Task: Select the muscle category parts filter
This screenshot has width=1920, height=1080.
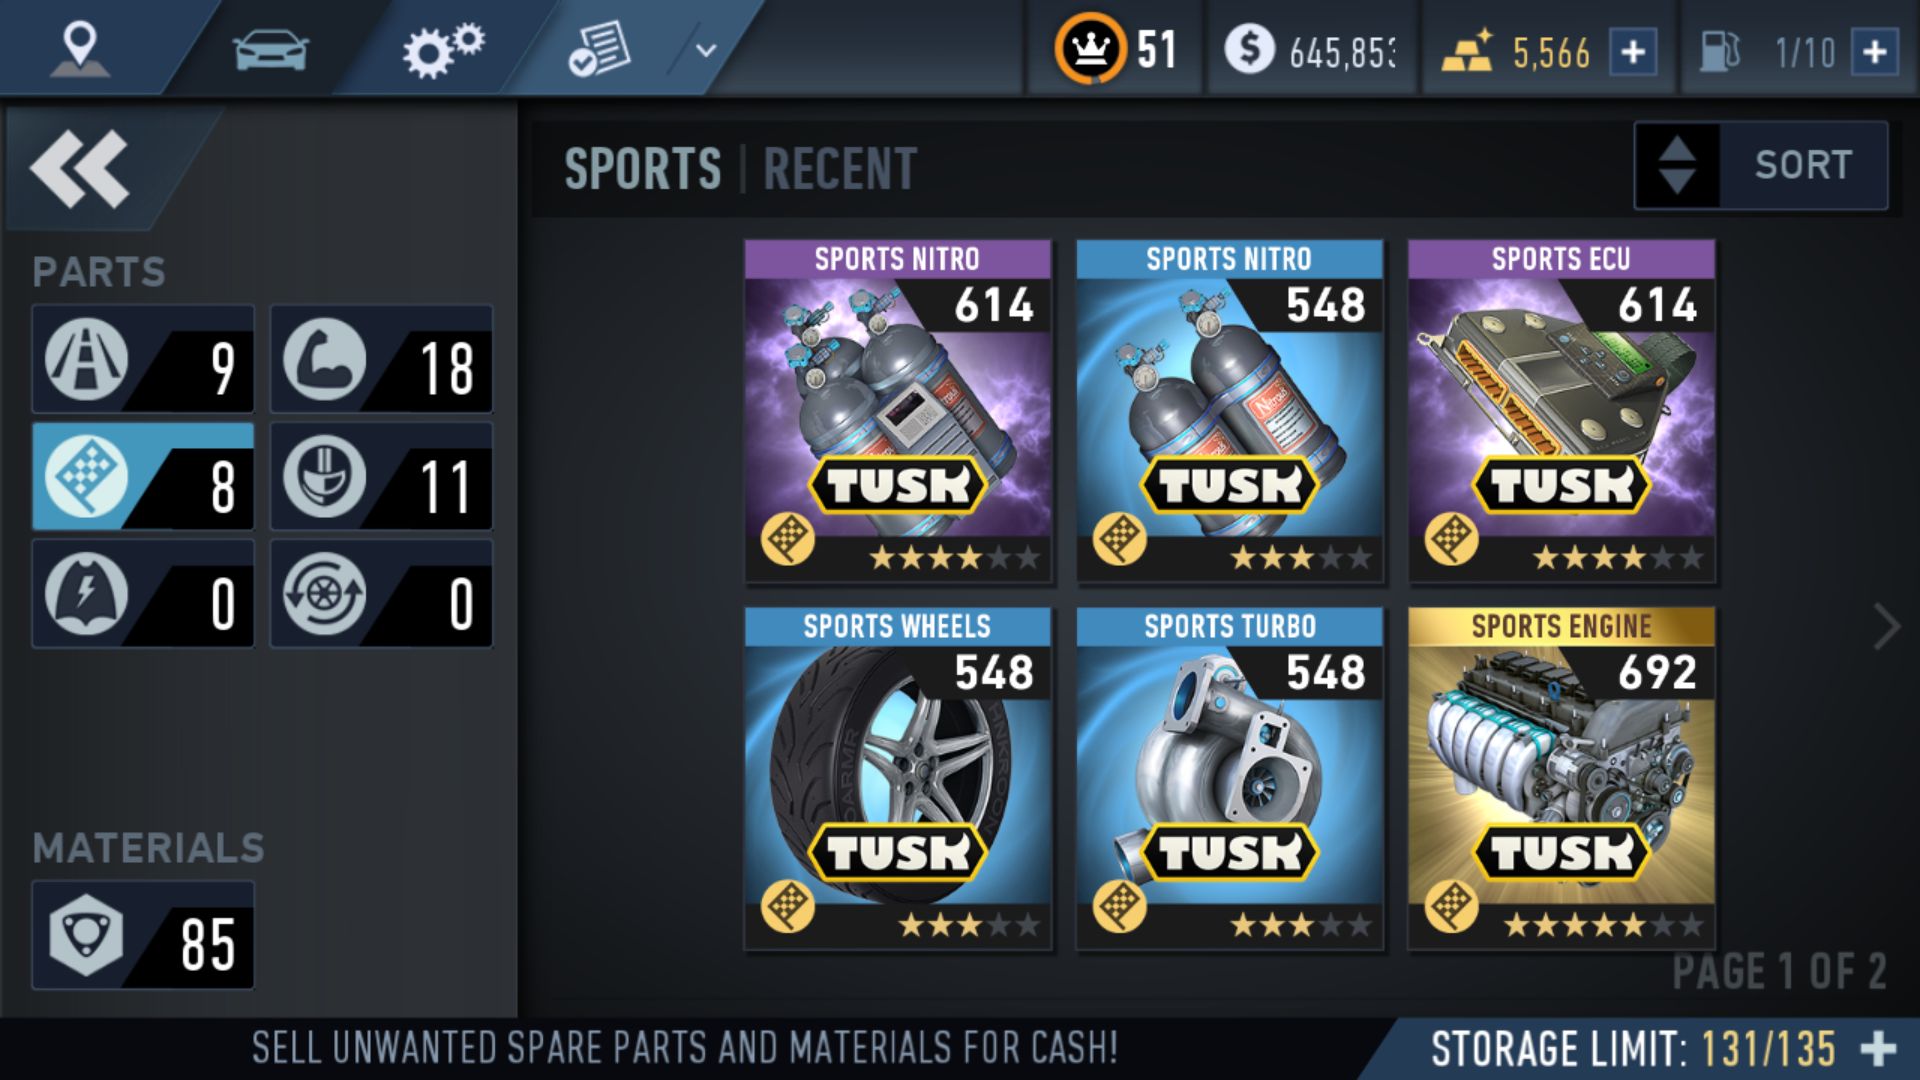Action: click(x=381, y=360)
